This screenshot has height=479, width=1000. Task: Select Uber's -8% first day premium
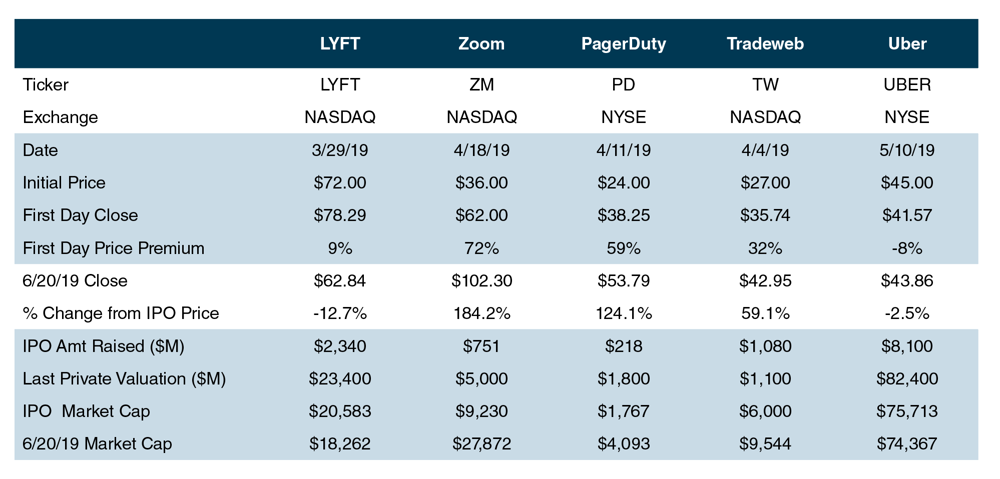click(907, 248)
